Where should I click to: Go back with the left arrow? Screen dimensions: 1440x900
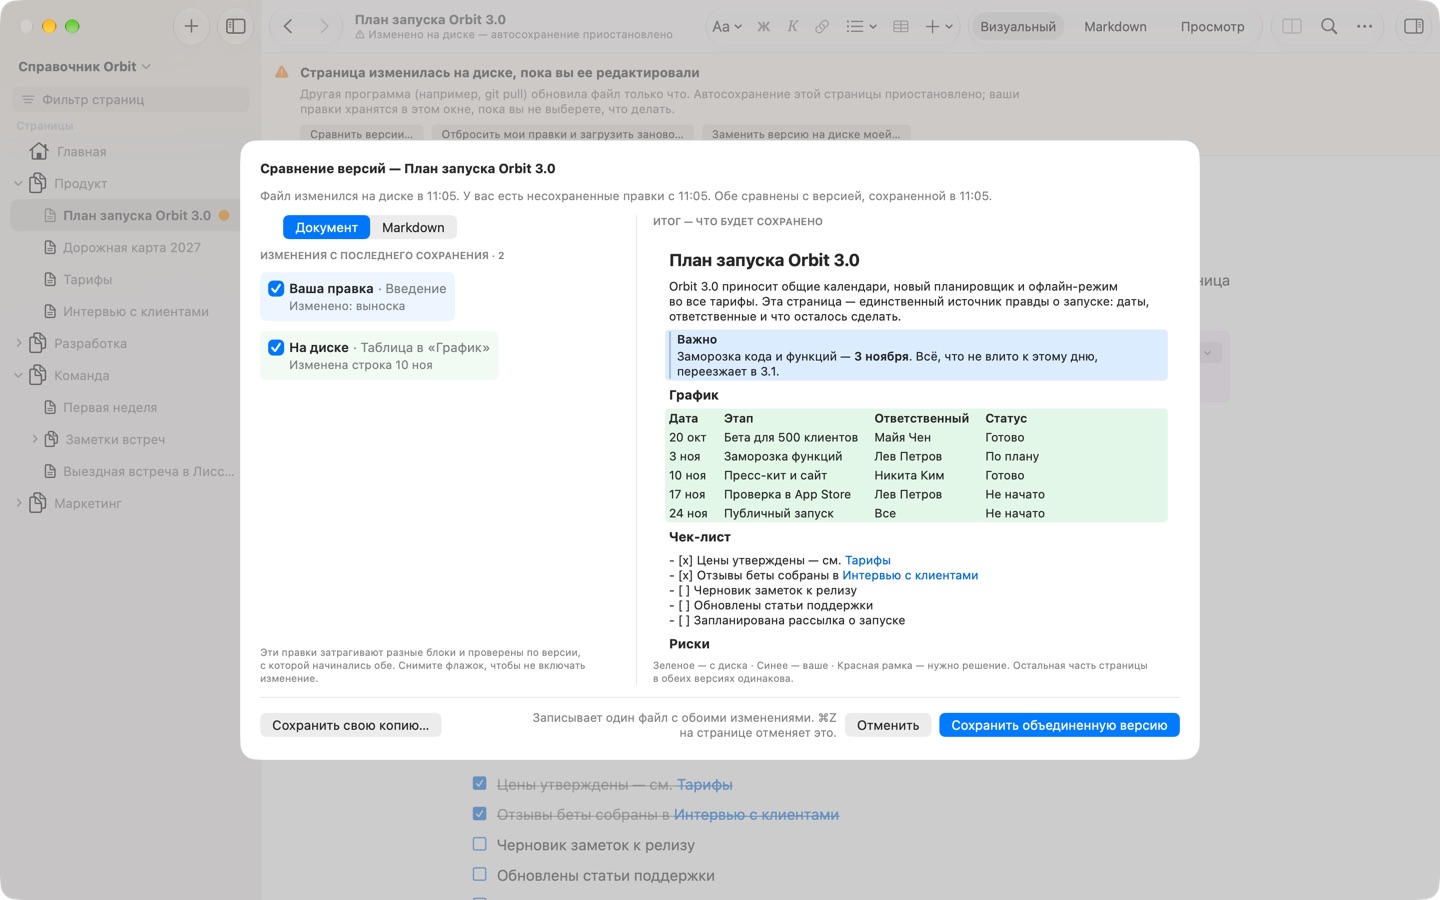[288, 27]
